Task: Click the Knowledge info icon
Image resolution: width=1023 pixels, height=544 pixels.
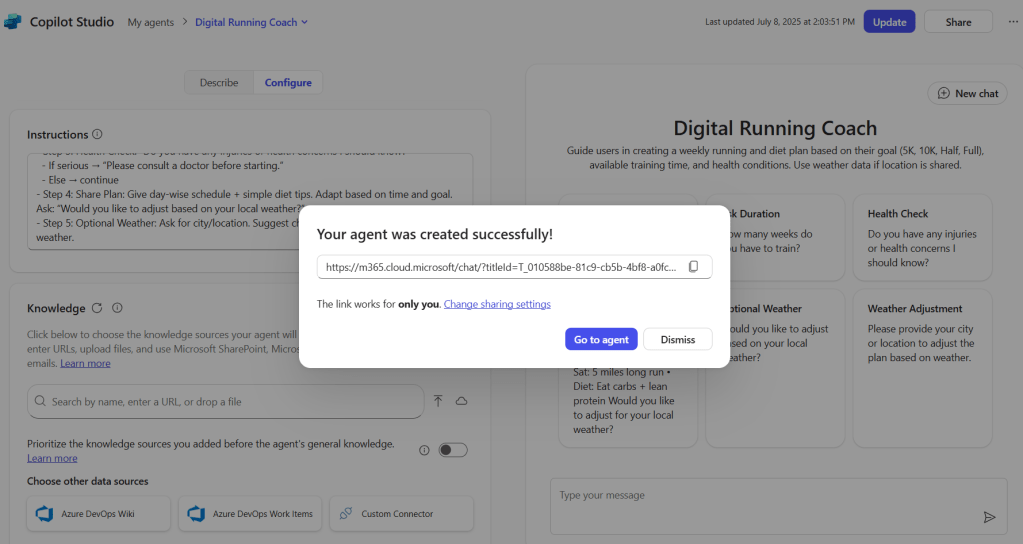Action: coord(117,308)
